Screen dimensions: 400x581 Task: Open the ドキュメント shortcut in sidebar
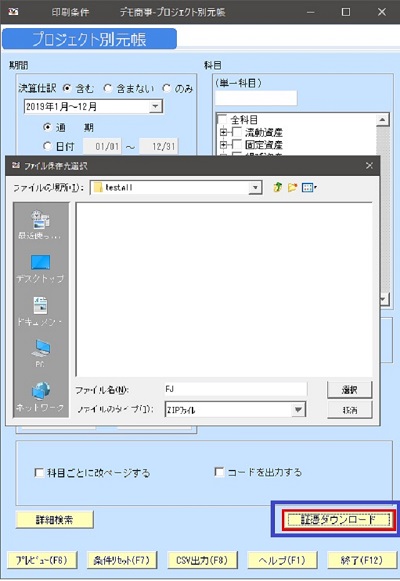click(40, 312)
